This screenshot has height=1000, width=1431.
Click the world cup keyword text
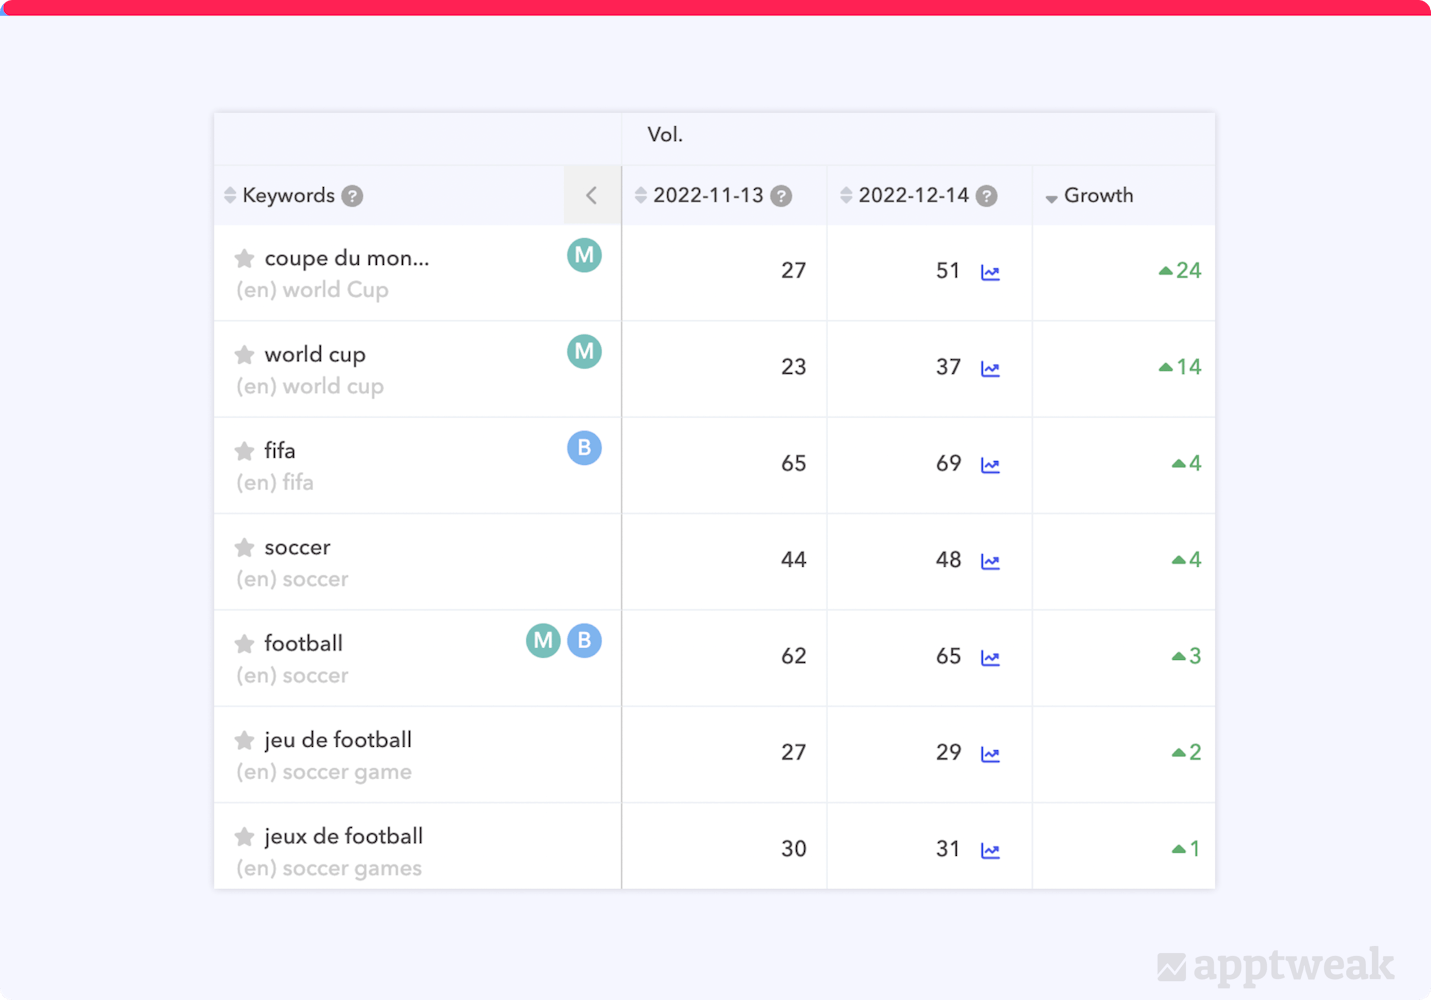tap(315, 354)
